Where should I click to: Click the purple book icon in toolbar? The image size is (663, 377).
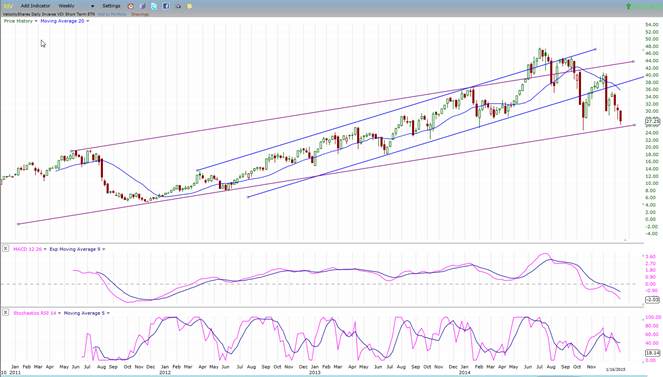(142, 6)
